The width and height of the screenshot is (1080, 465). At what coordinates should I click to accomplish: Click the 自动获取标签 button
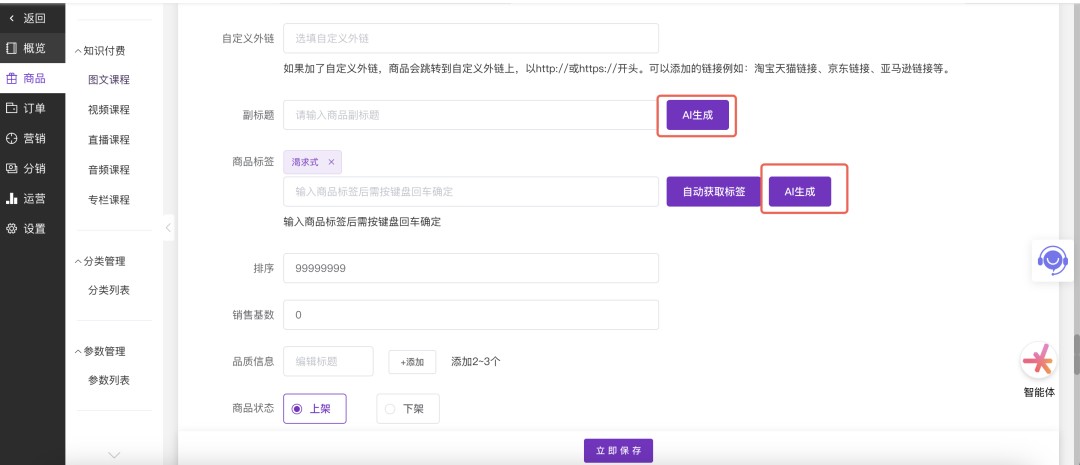click(713, 191)
